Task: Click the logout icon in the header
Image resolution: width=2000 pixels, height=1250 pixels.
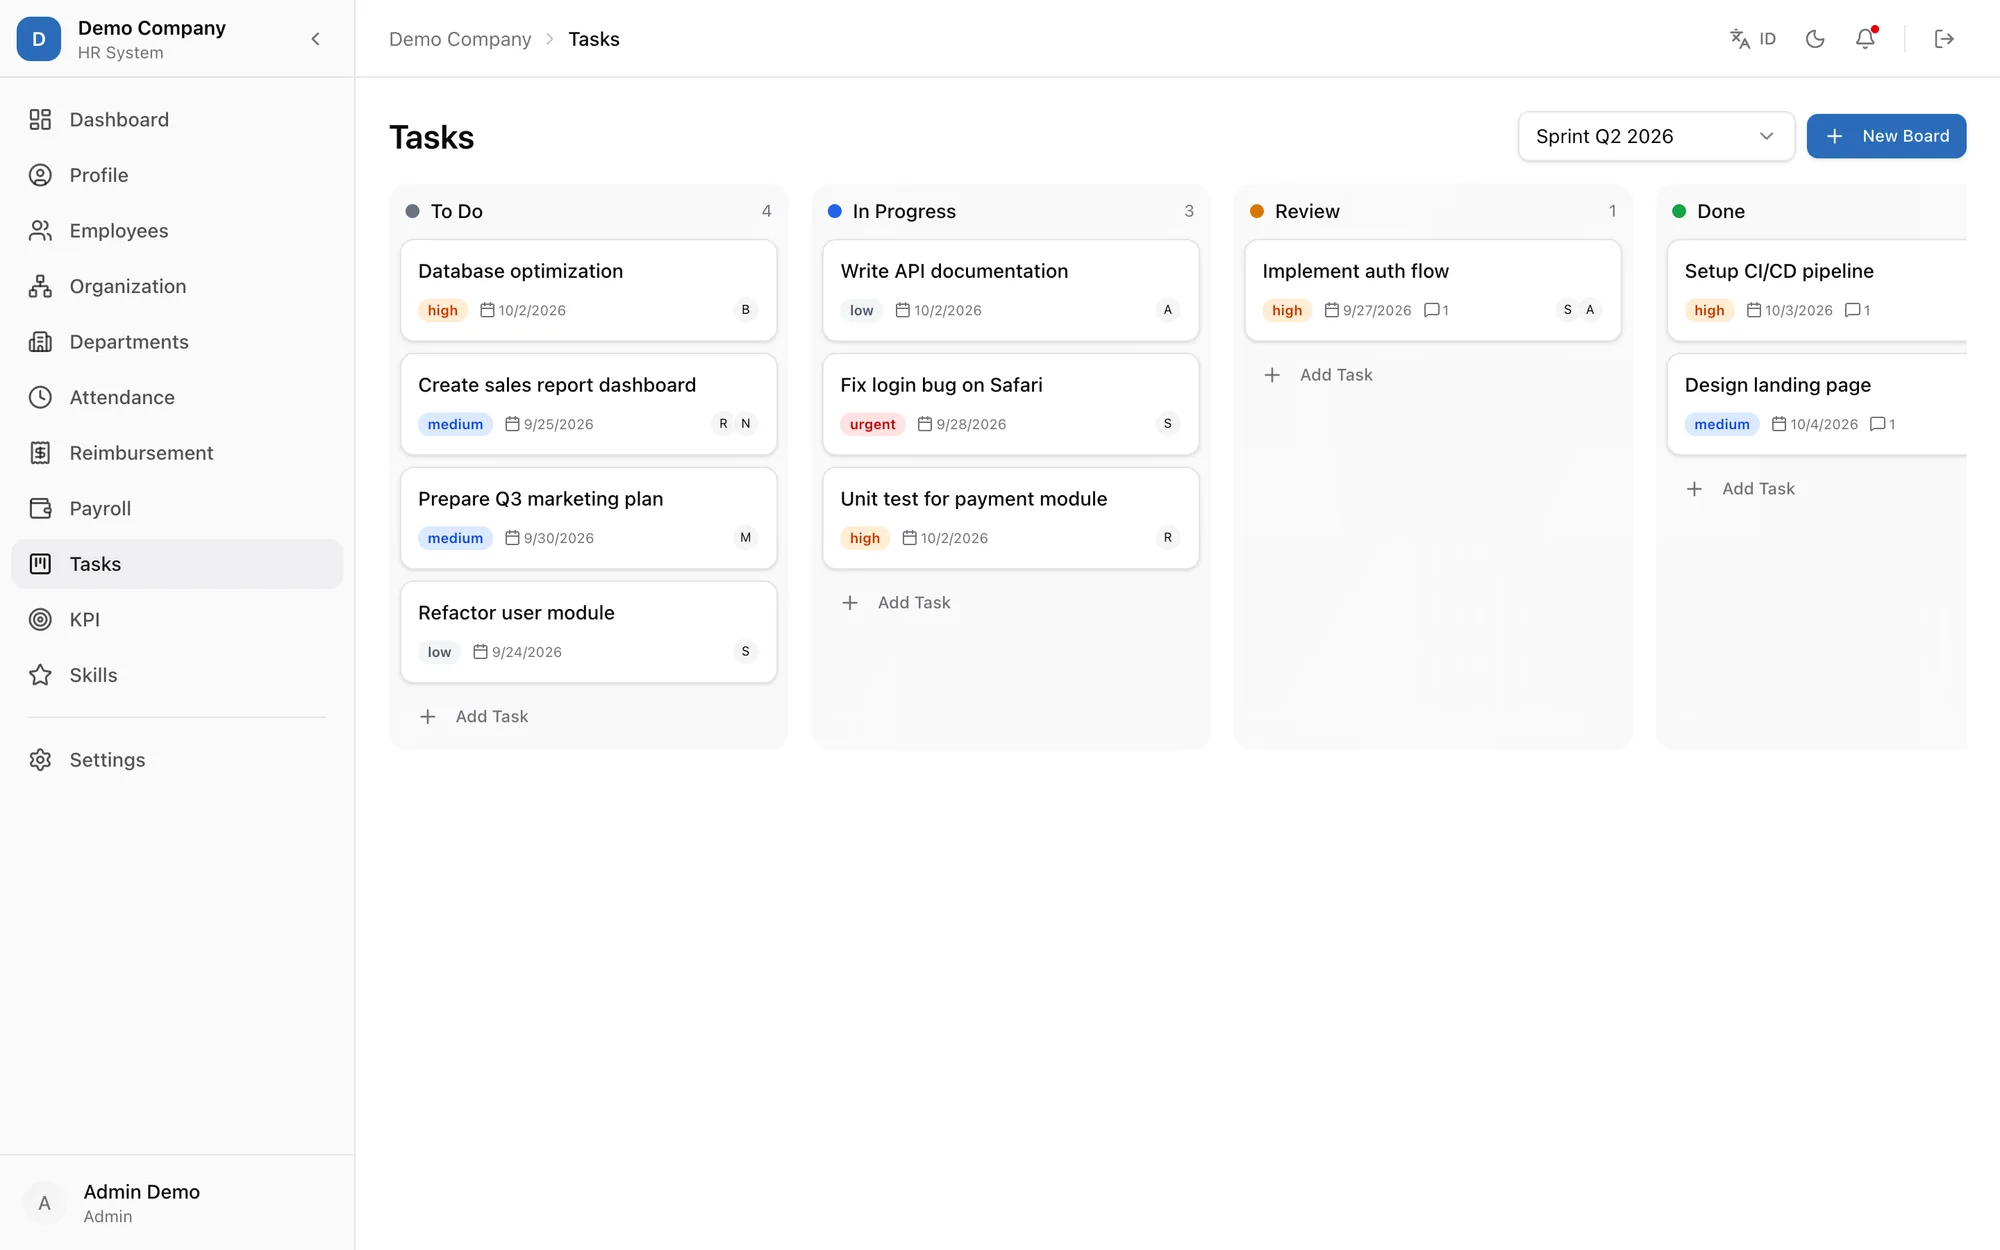Action: coord(1944,39)
